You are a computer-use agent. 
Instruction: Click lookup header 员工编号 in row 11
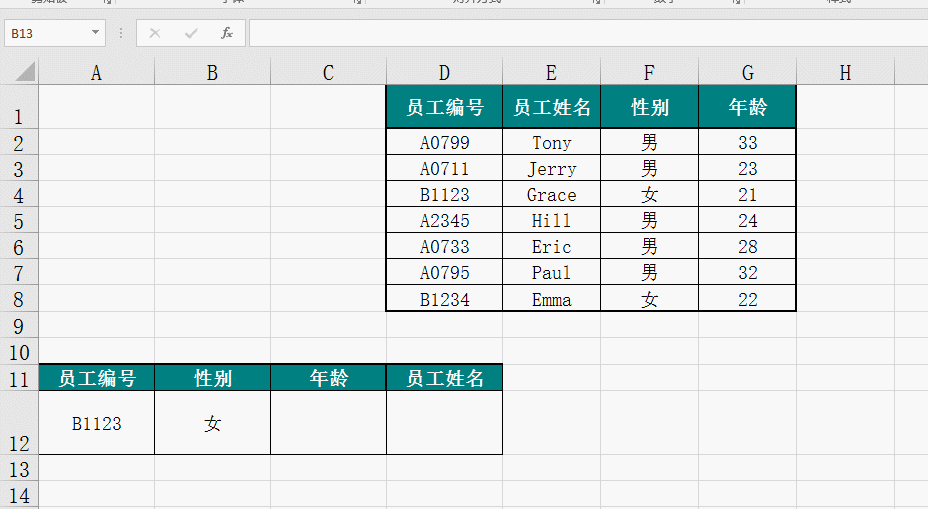click(x=96, y=378)
